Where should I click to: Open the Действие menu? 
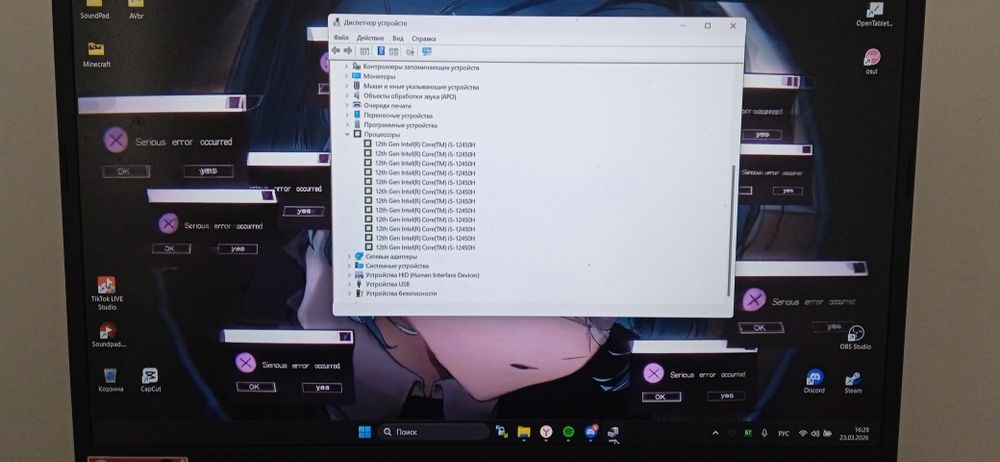(370, 38)
